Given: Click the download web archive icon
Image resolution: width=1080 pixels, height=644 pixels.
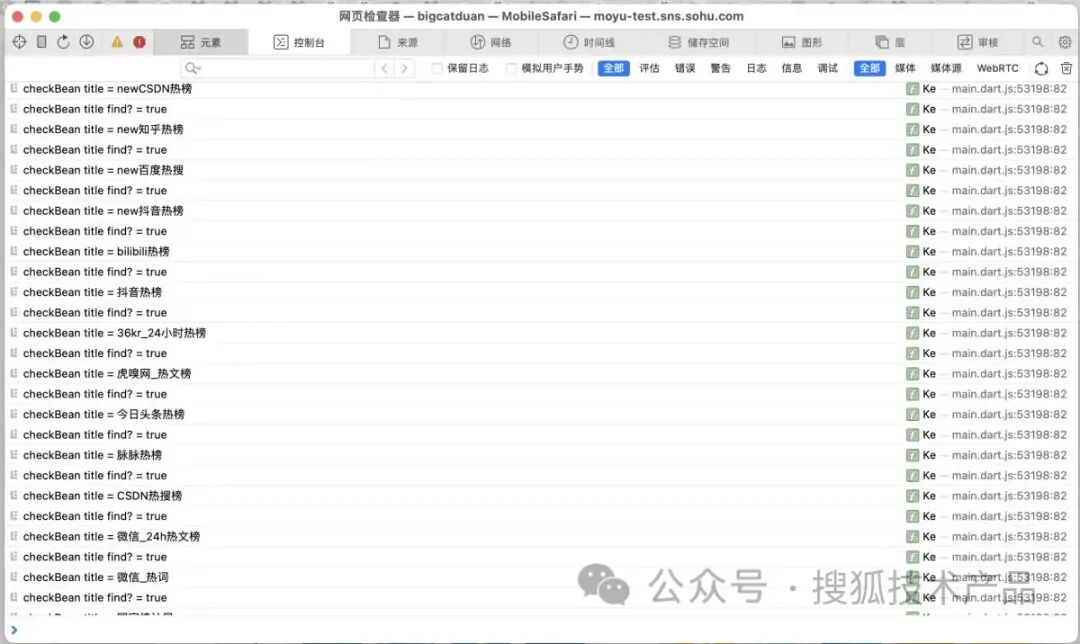Looking at the screenshot, I should pyautogui.click(x=87, y=42).
